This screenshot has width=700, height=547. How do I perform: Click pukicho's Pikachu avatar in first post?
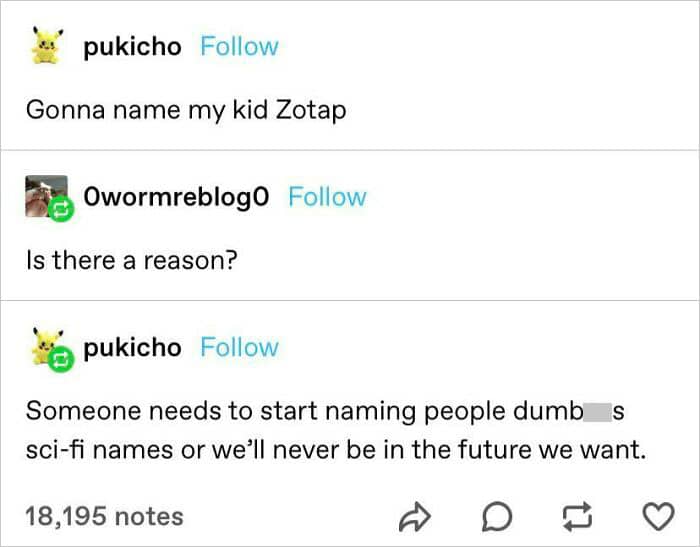click(47, 45)
